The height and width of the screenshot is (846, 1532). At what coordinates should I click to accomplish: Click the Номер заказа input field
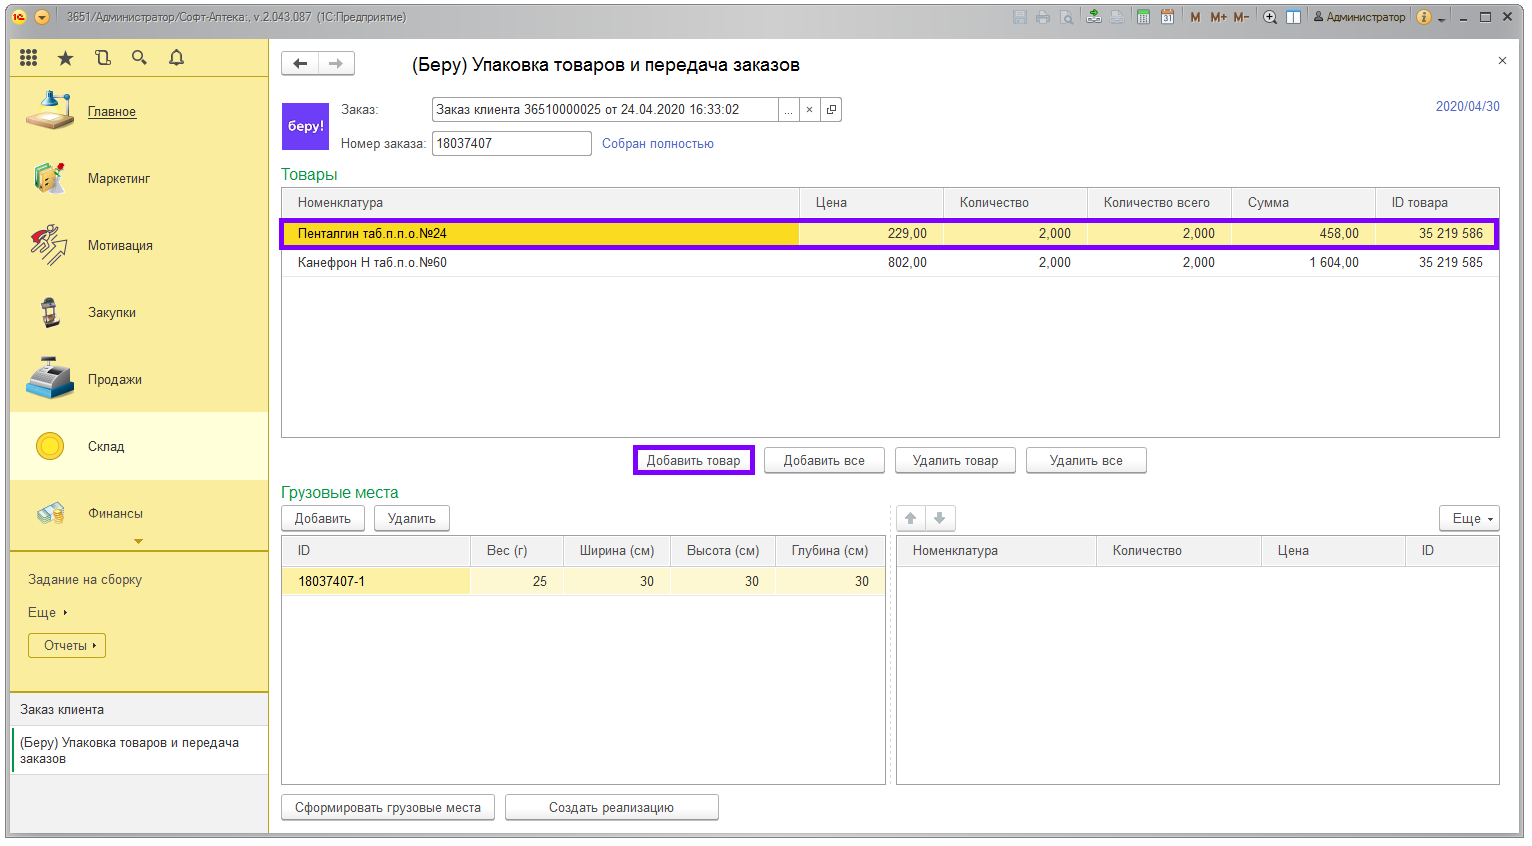tap(511, 144)
